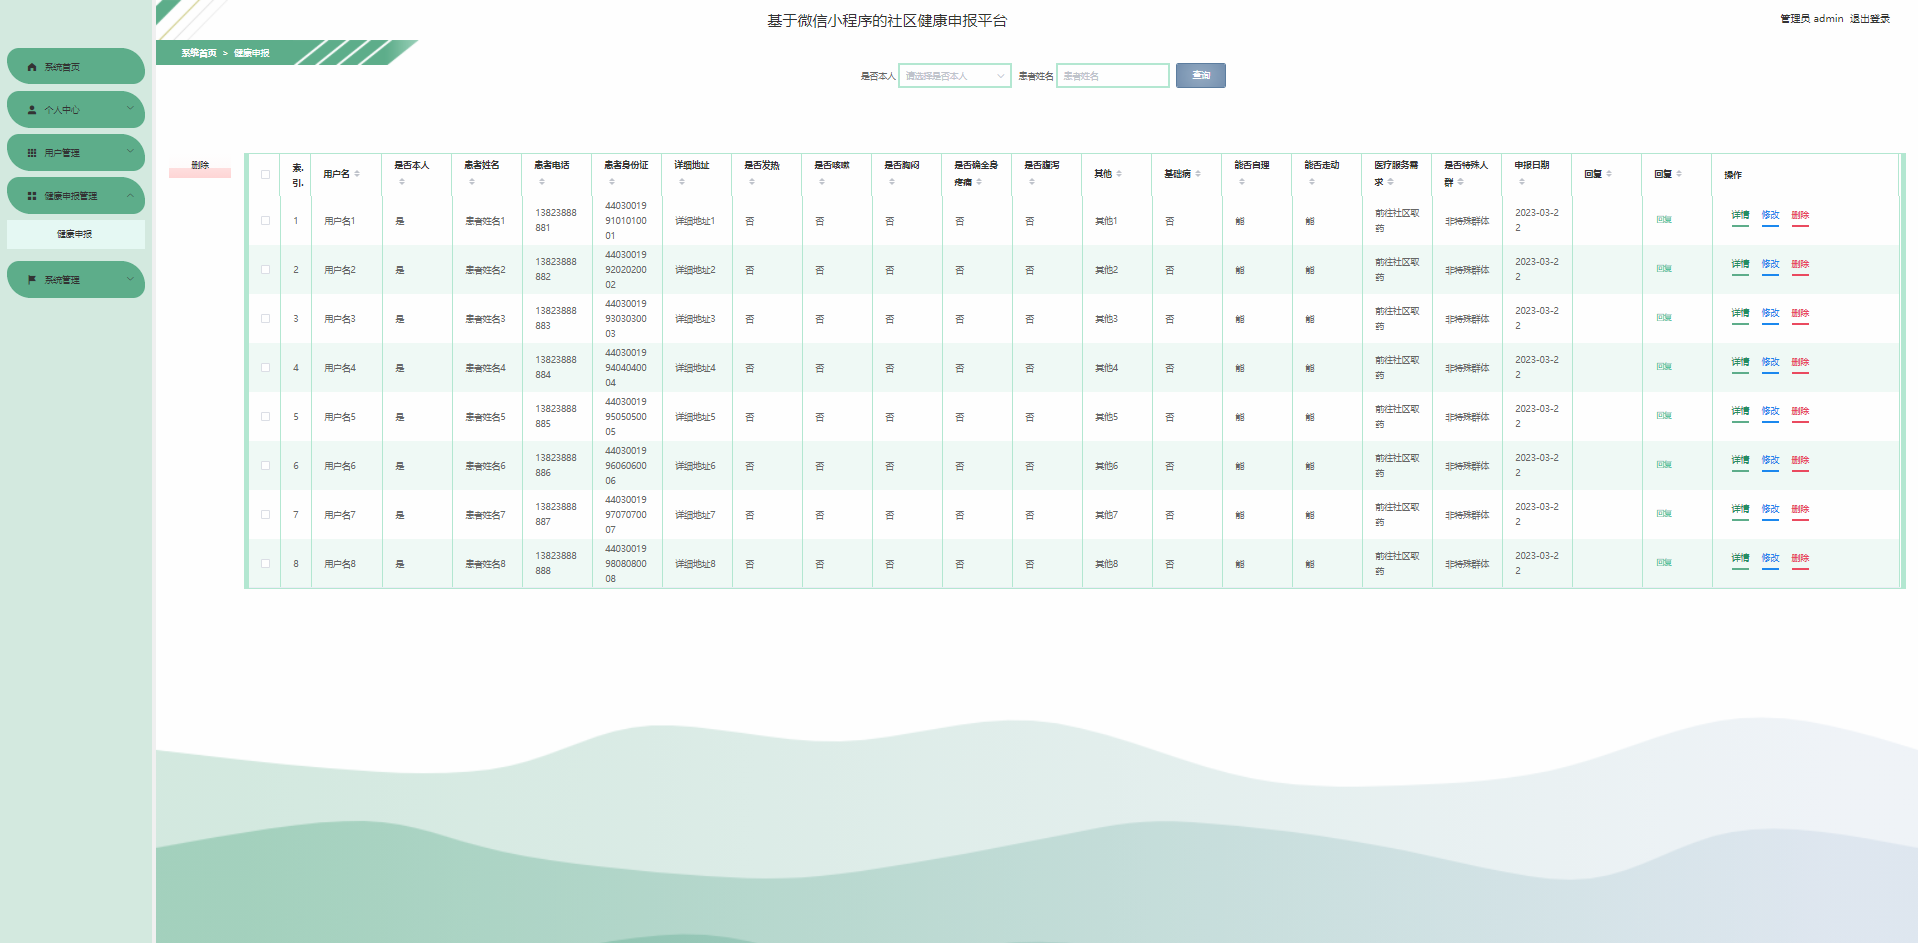The height and width of the screenshot is (943, 1918).
Task: Click the home icon beside 系统首页
Action: tap(32, 67)
